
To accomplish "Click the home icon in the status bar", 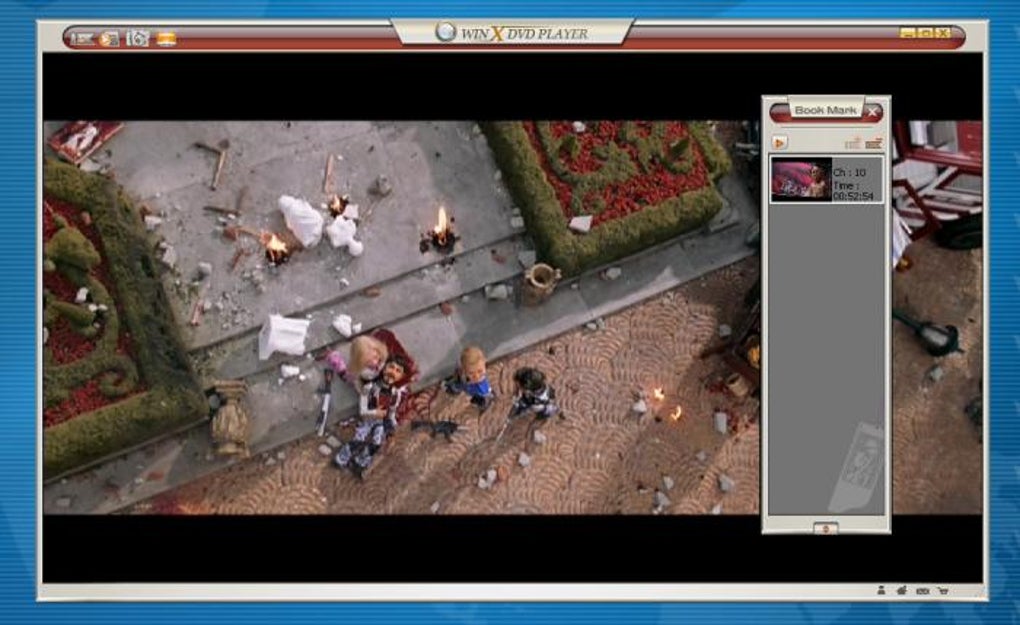I will click(x=902, y=591).
